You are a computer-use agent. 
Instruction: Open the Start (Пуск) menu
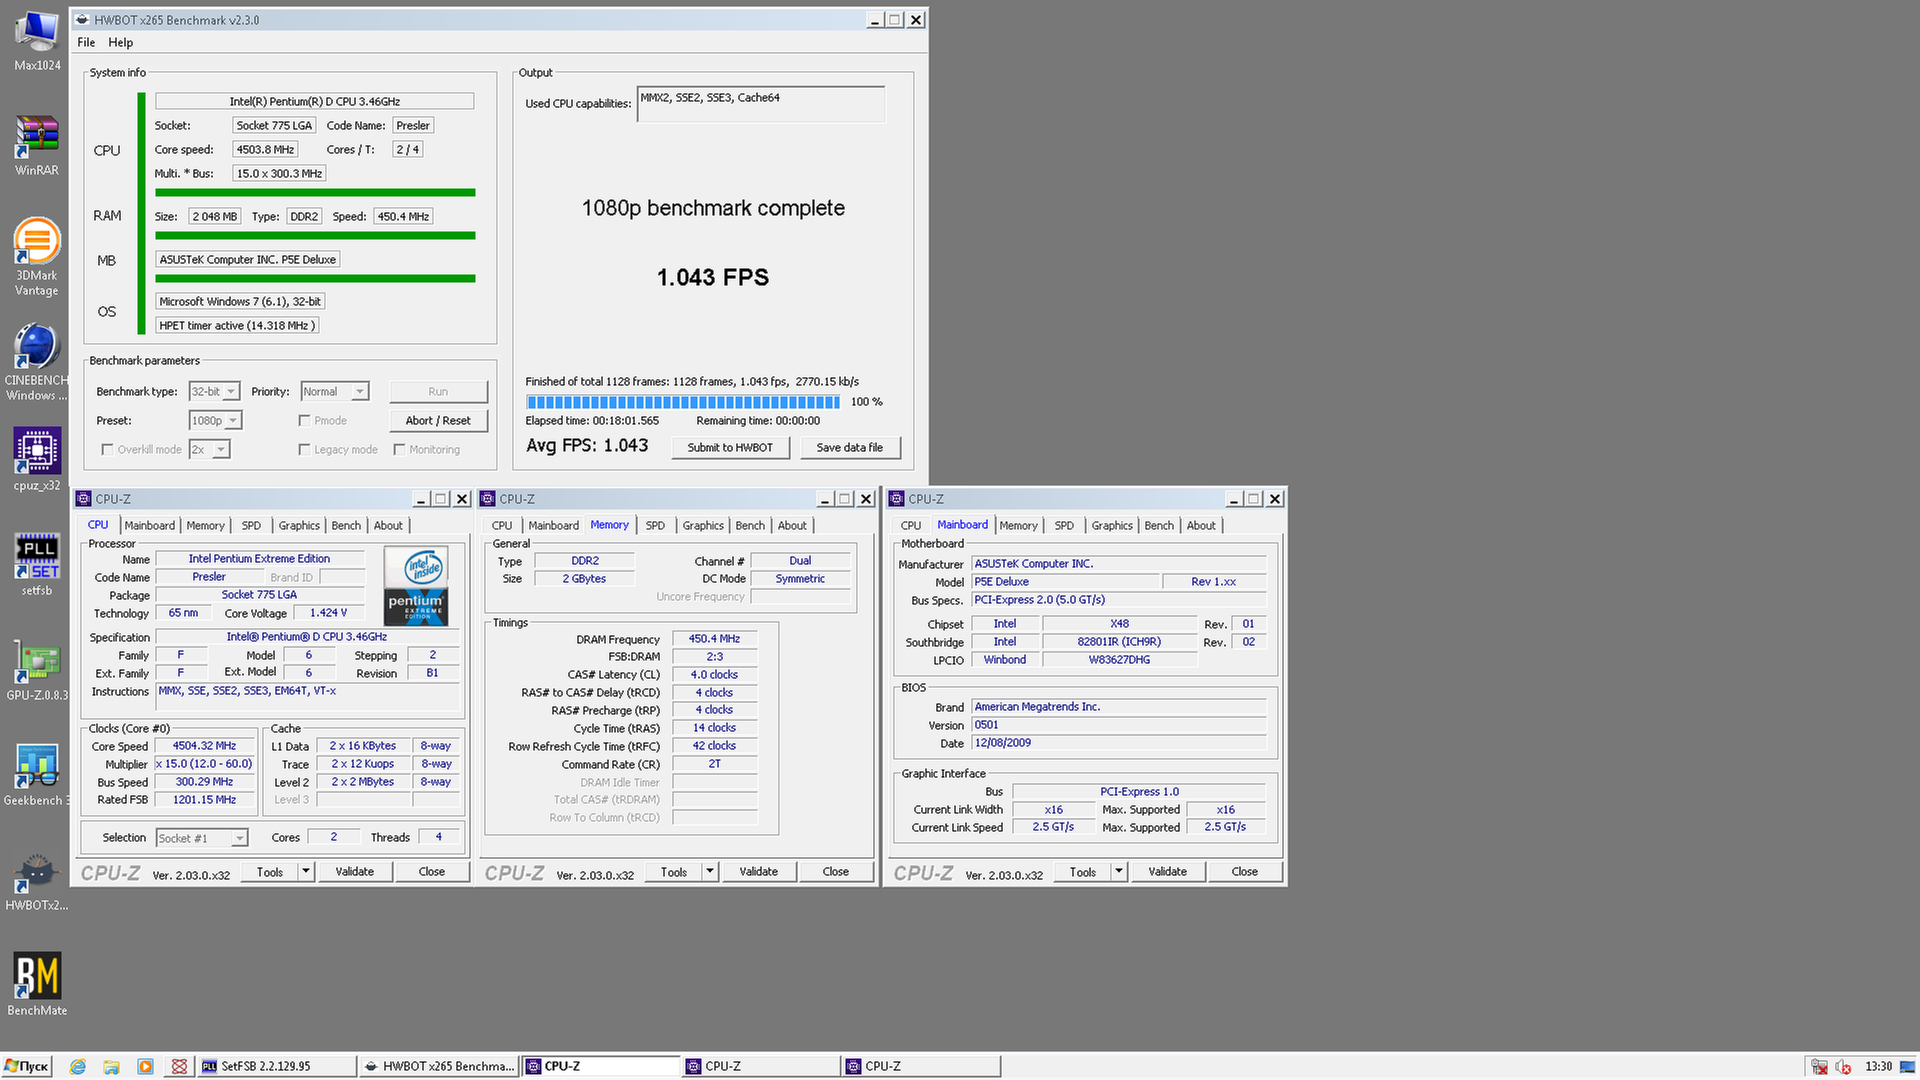pyautogui.click(x=27, y=1066)
